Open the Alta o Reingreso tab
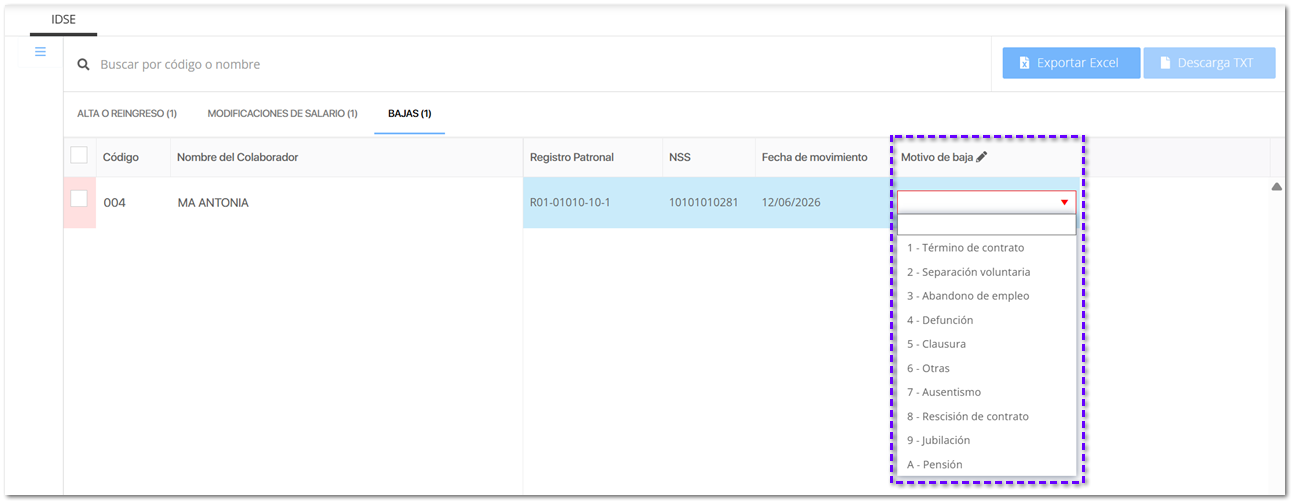Screen dimensions: 1294x504 (x=127, y=114)
